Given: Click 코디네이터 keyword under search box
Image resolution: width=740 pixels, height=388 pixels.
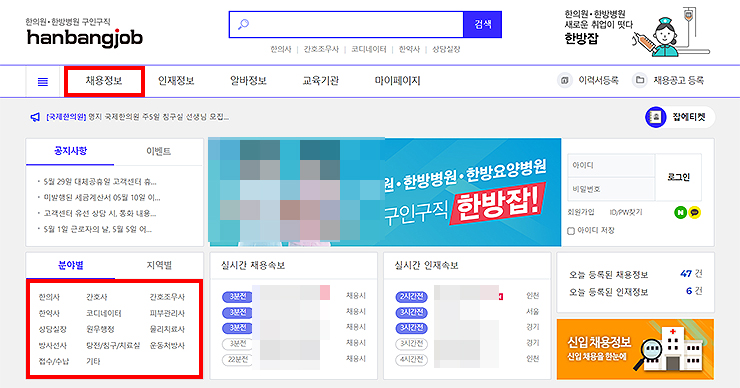Looking at the screenshot, I should (369, 49).
